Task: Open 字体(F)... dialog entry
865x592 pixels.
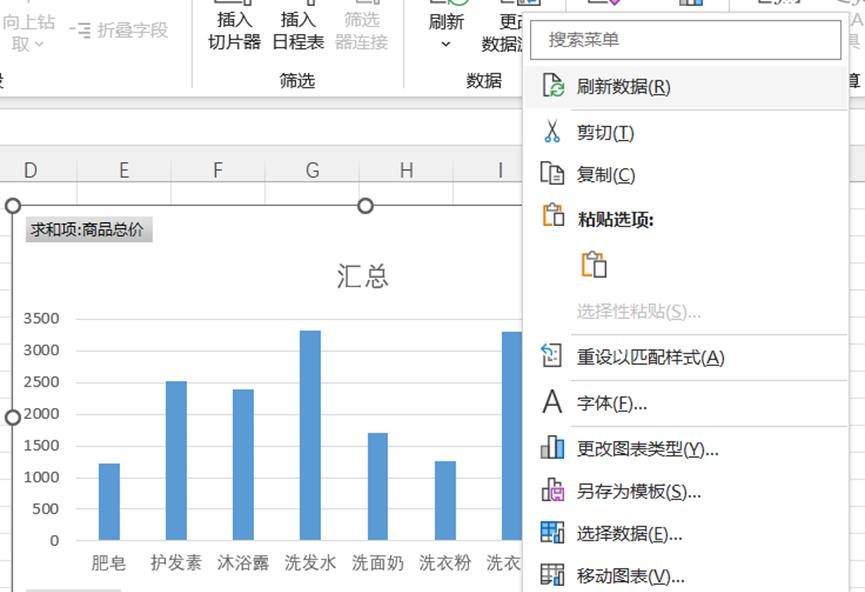Action: click(685, 403)
